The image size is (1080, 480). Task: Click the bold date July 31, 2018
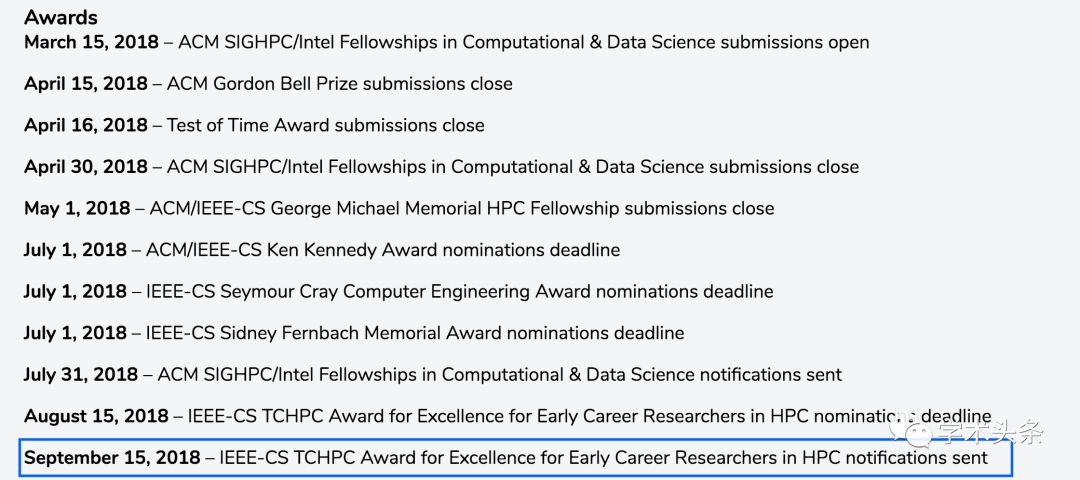coord(81,375)
